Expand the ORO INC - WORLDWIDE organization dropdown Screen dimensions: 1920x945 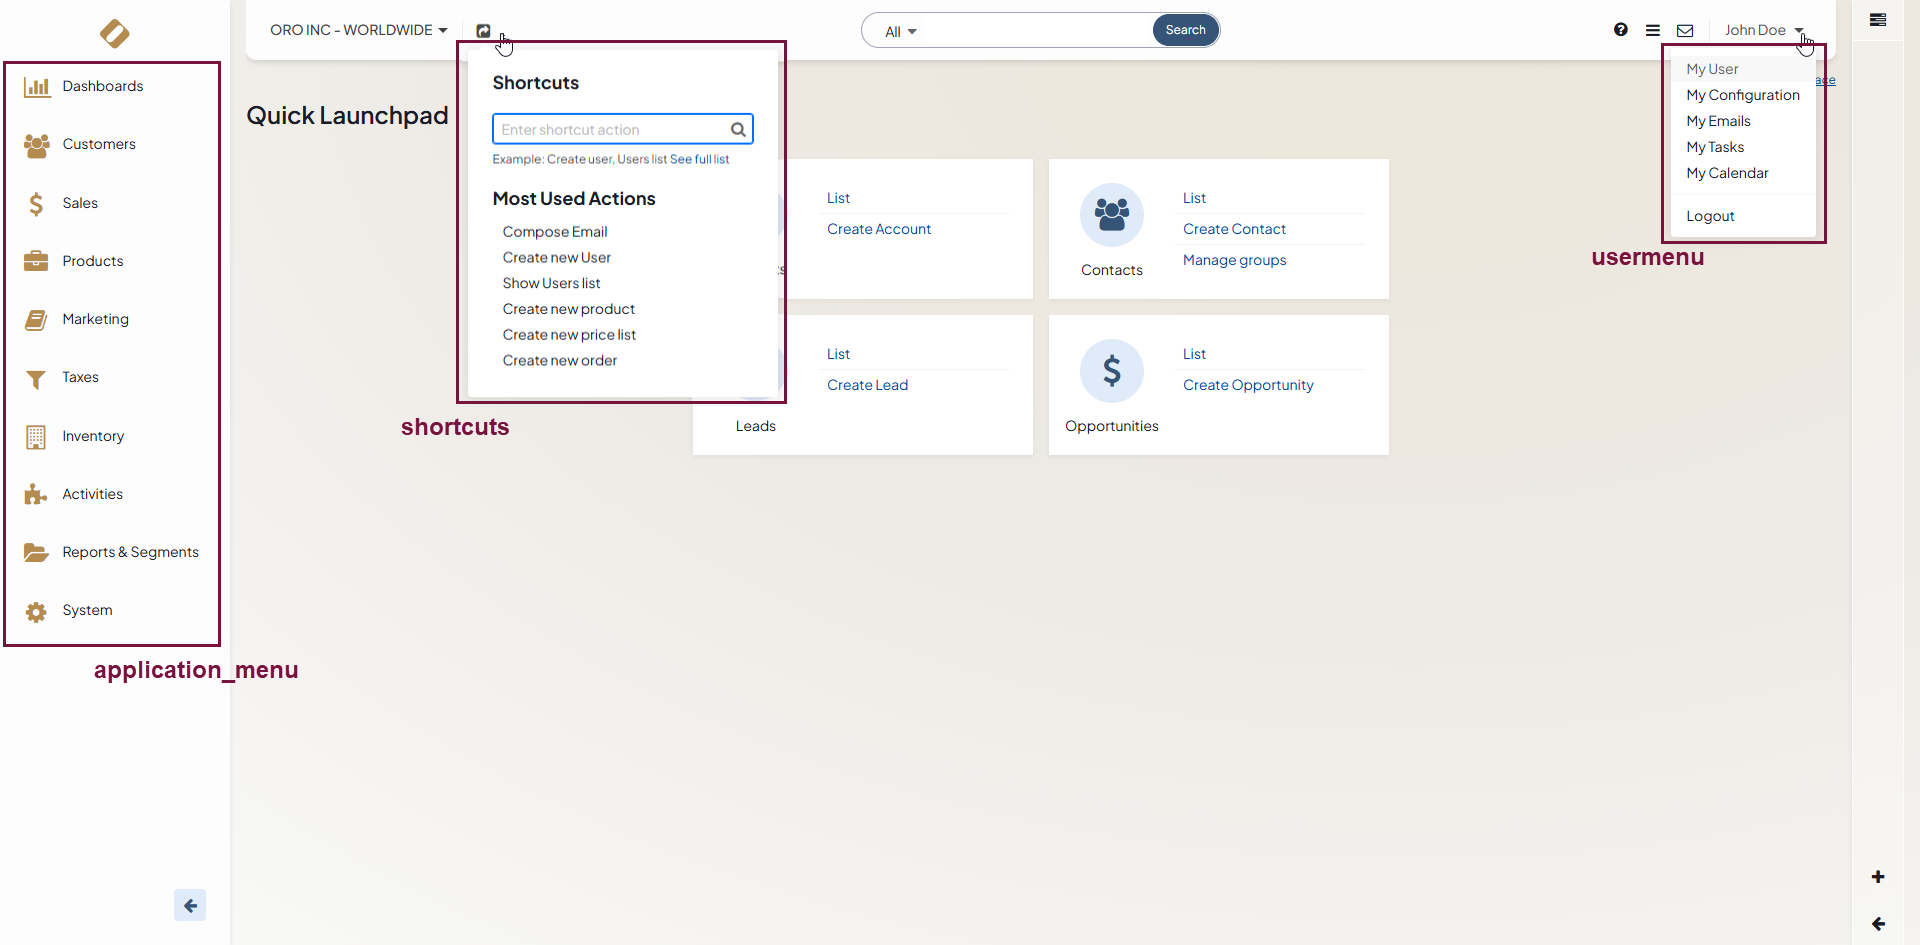358,30
